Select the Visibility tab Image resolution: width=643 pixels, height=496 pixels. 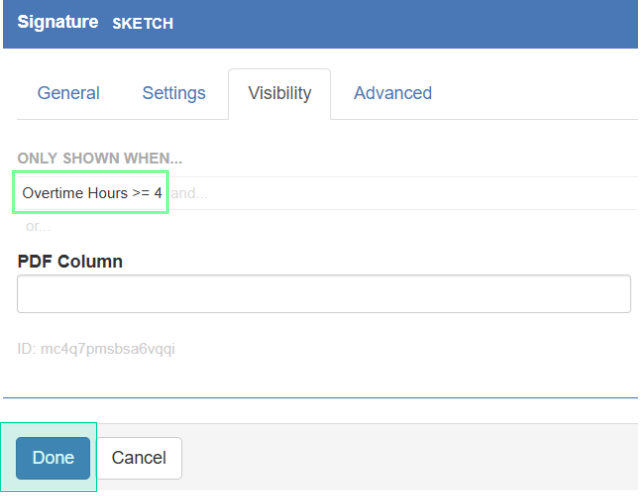click(280, 93)
